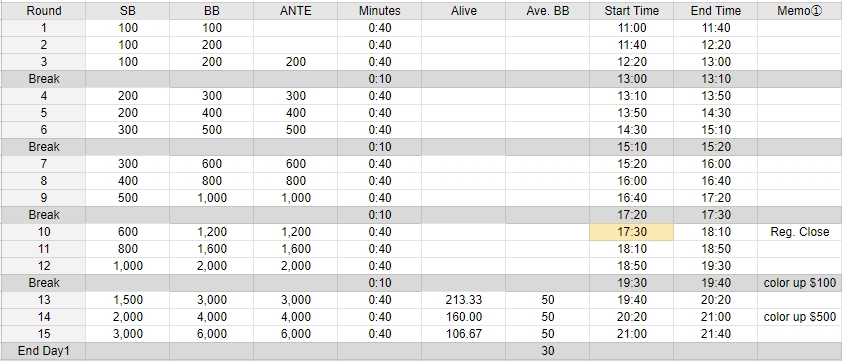Select the SB header cell

(128, 11)
